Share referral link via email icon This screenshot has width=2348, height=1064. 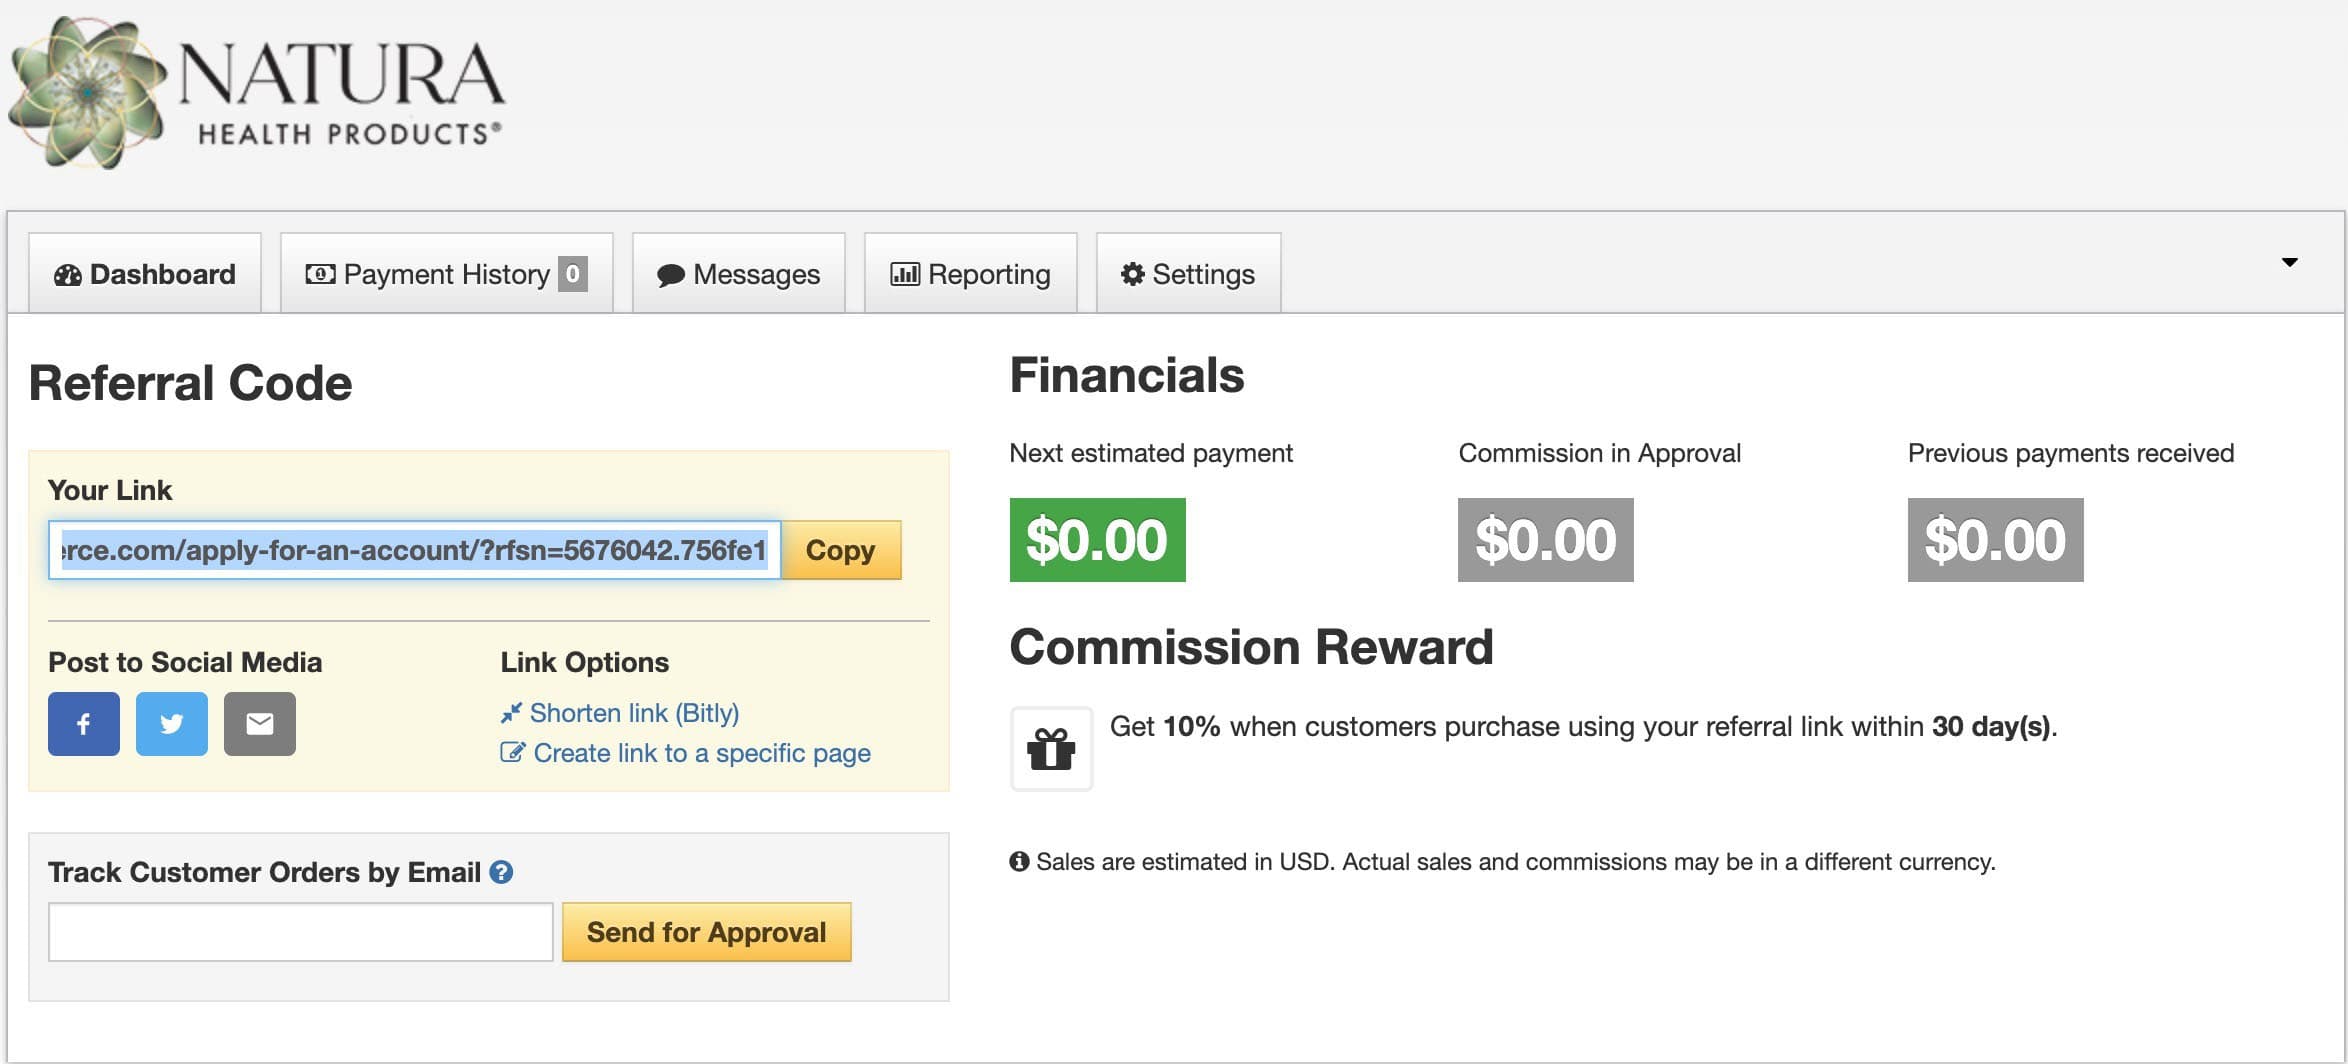[x=260, y=724]
